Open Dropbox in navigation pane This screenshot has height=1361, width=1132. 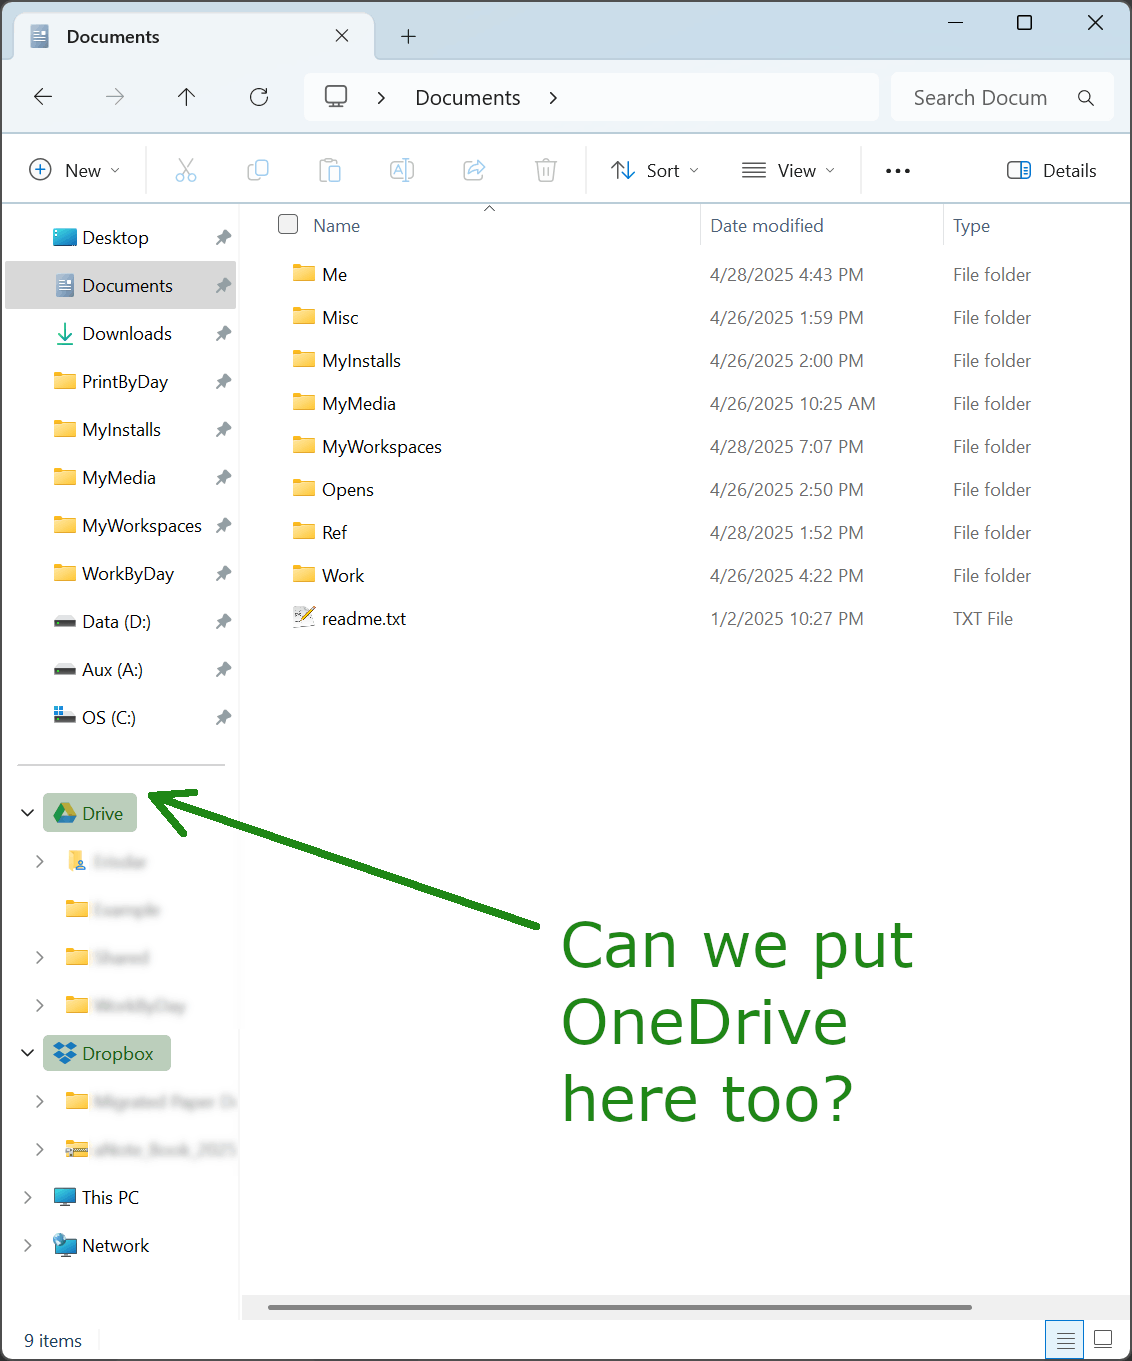coord(107,1053)
